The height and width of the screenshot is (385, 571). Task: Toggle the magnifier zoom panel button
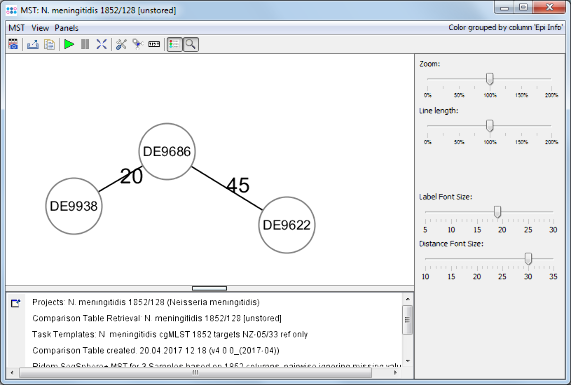pos(190,44)
